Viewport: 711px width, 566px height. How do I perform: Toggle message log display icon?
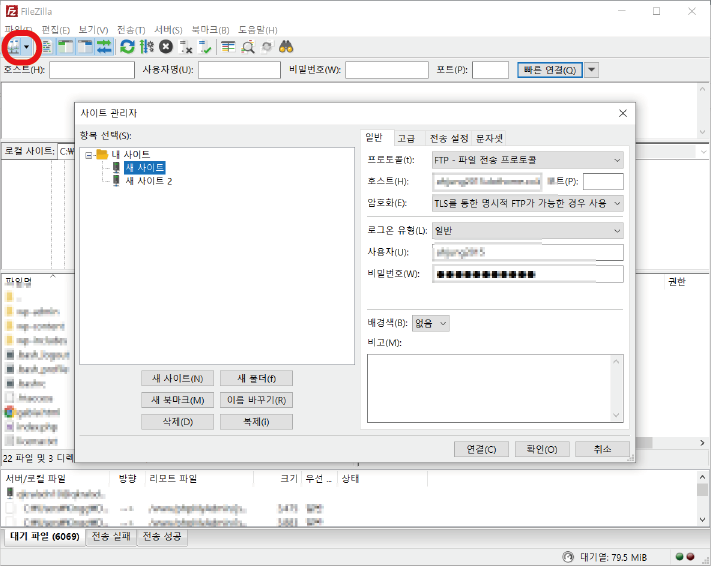tap(46, 47)
